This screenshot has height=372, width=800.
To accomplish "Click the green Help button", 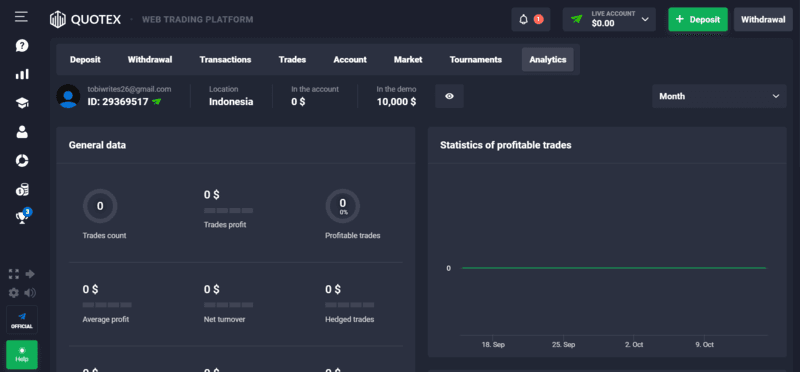I will (x=22, y=355).
